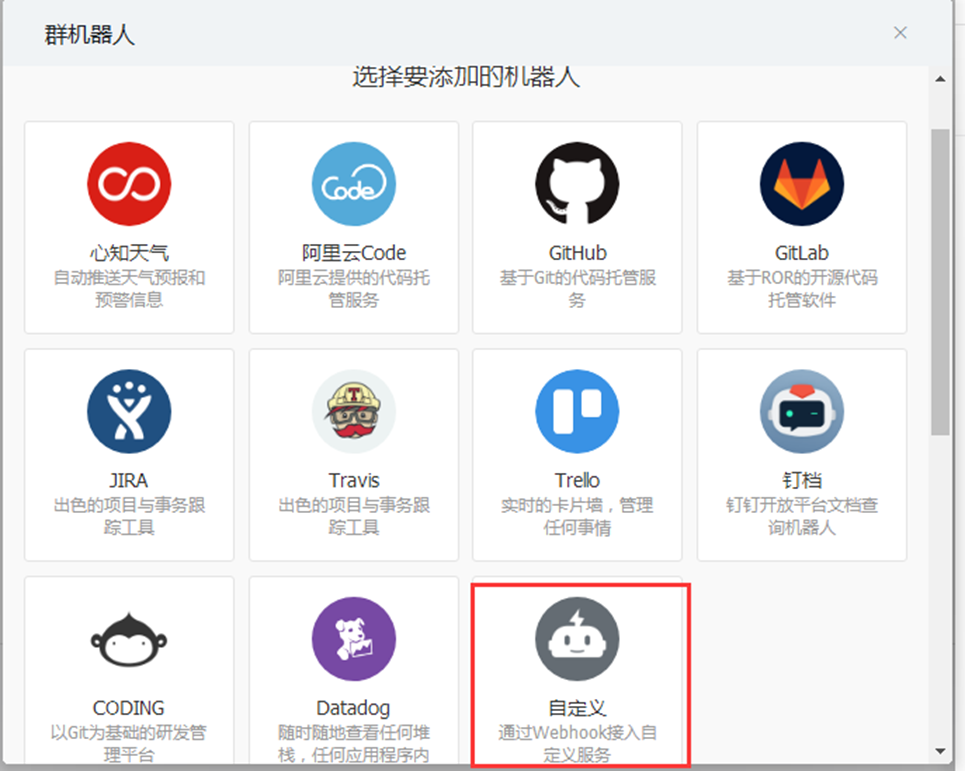Screen dimensions: 965x771
Task: Pick the CODING monkey icon
Action: click(129, 639)
